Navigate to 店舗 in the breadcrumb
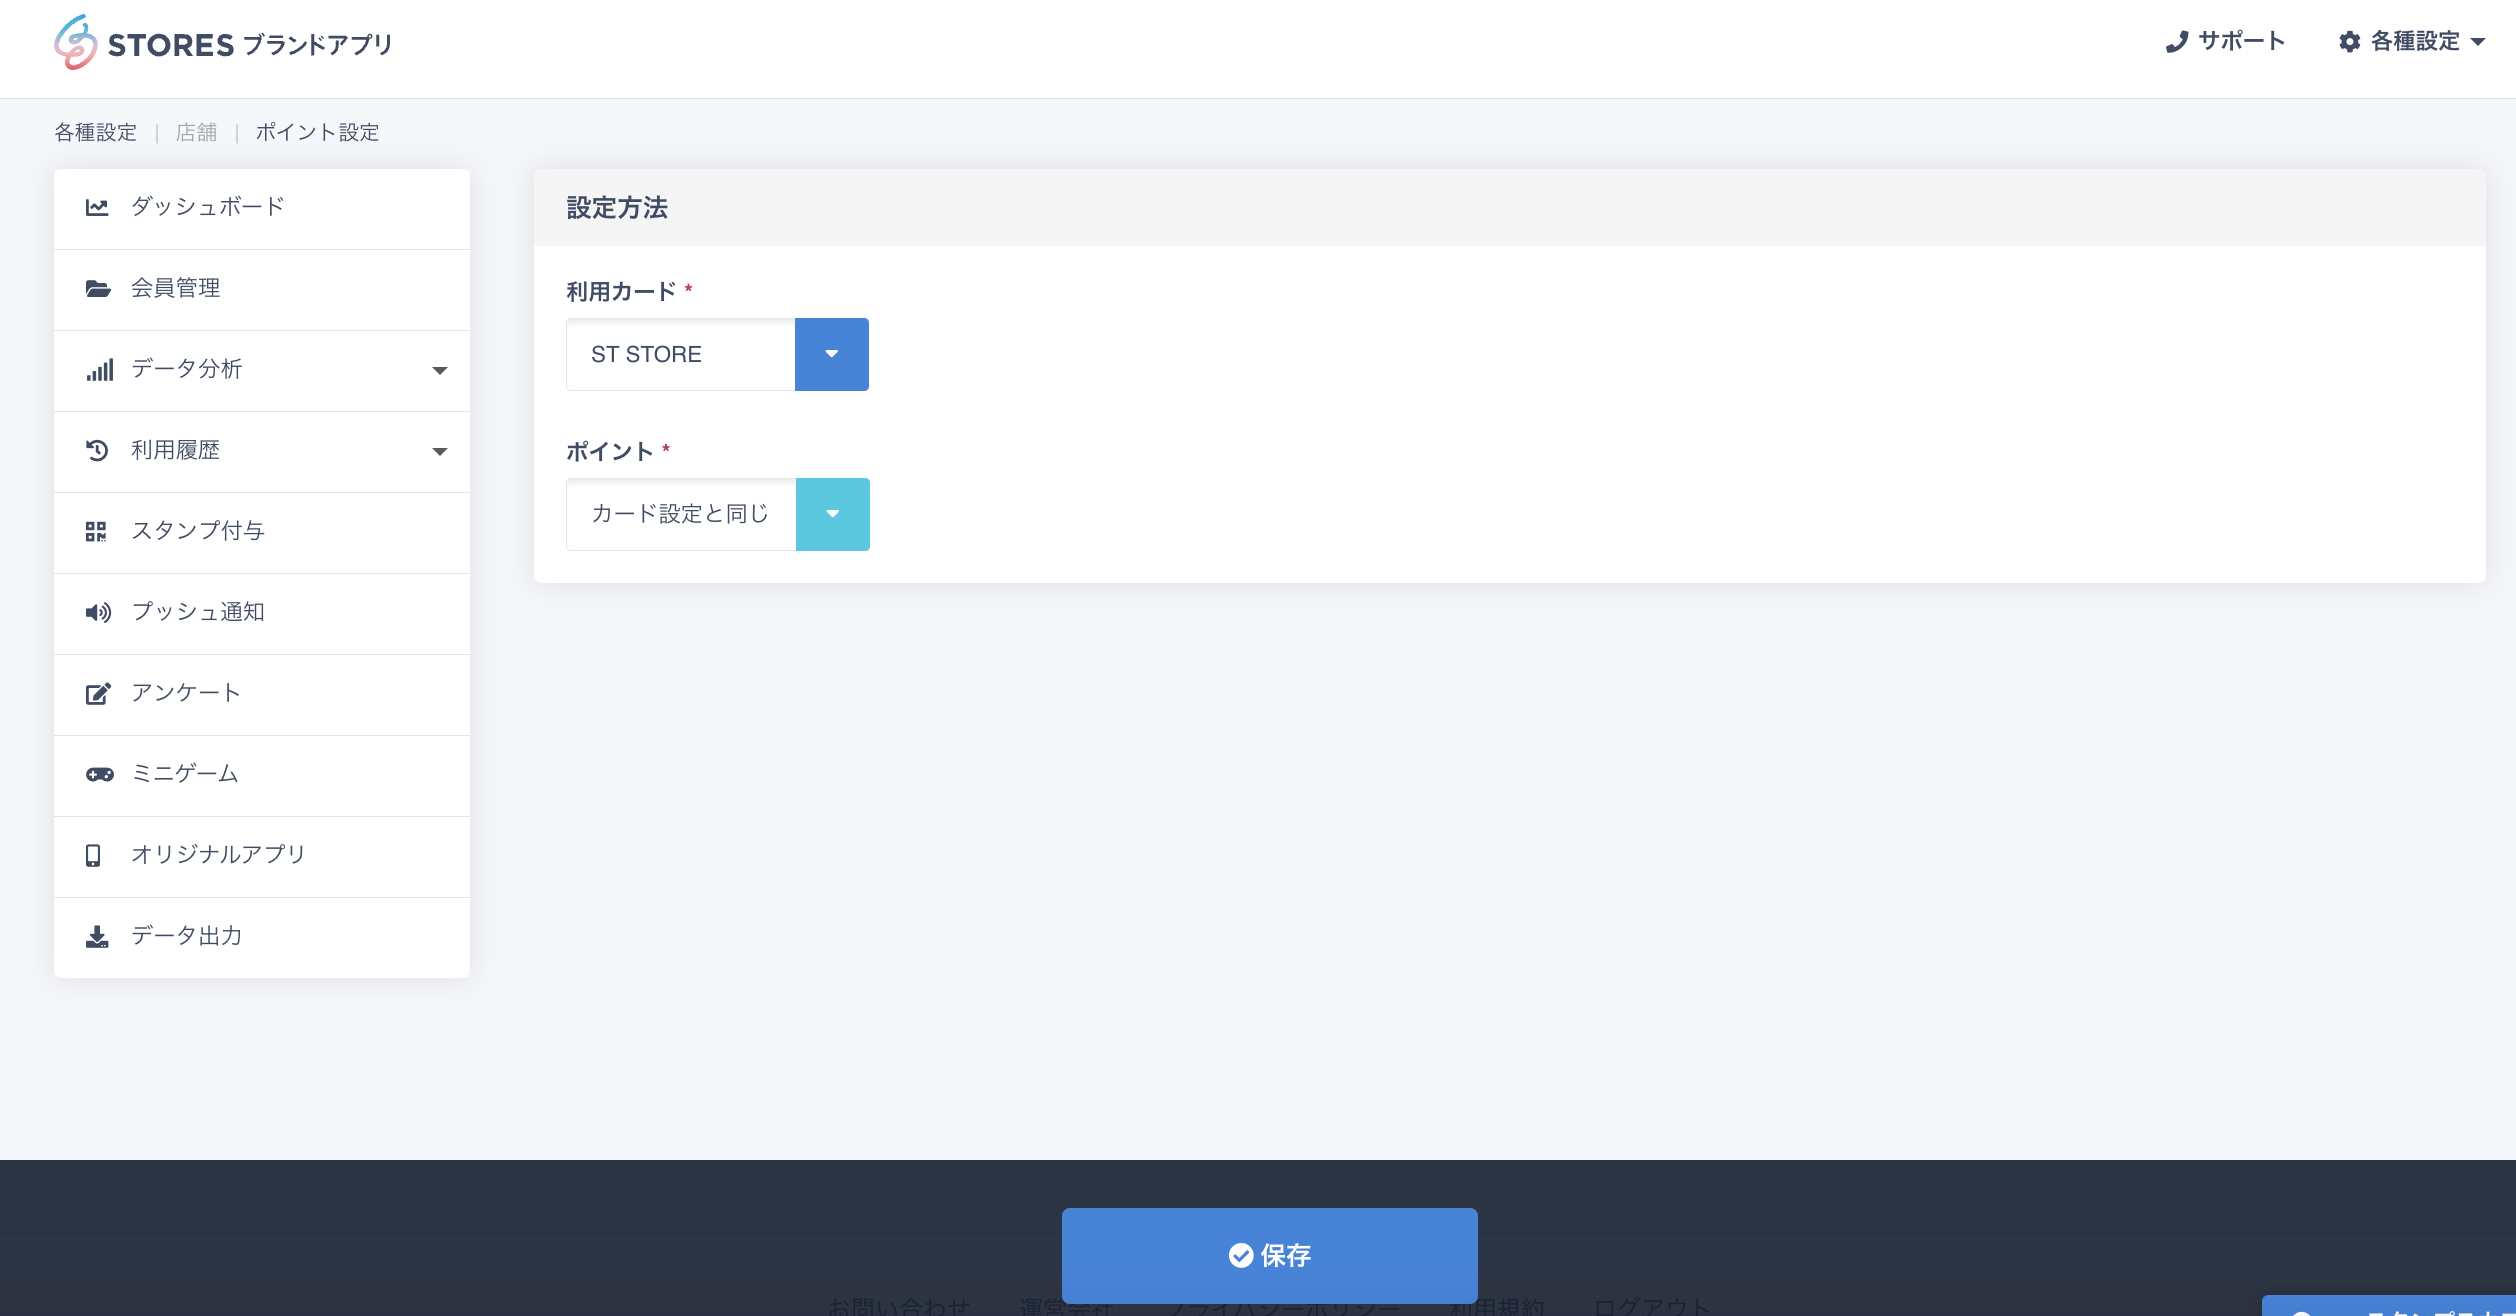The image size is (2516, 1316). tap(196, 132)
